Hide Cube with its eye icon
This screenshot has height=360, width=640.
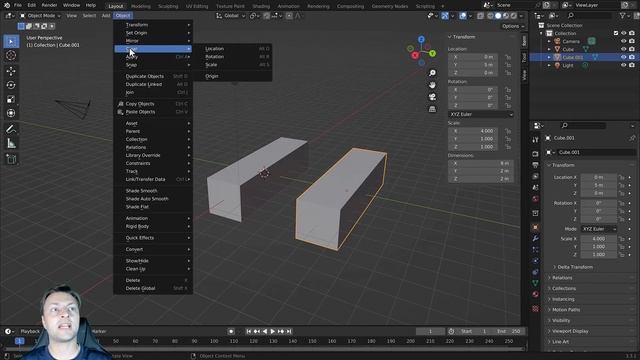pyautogui.click(x=623, y=49)
